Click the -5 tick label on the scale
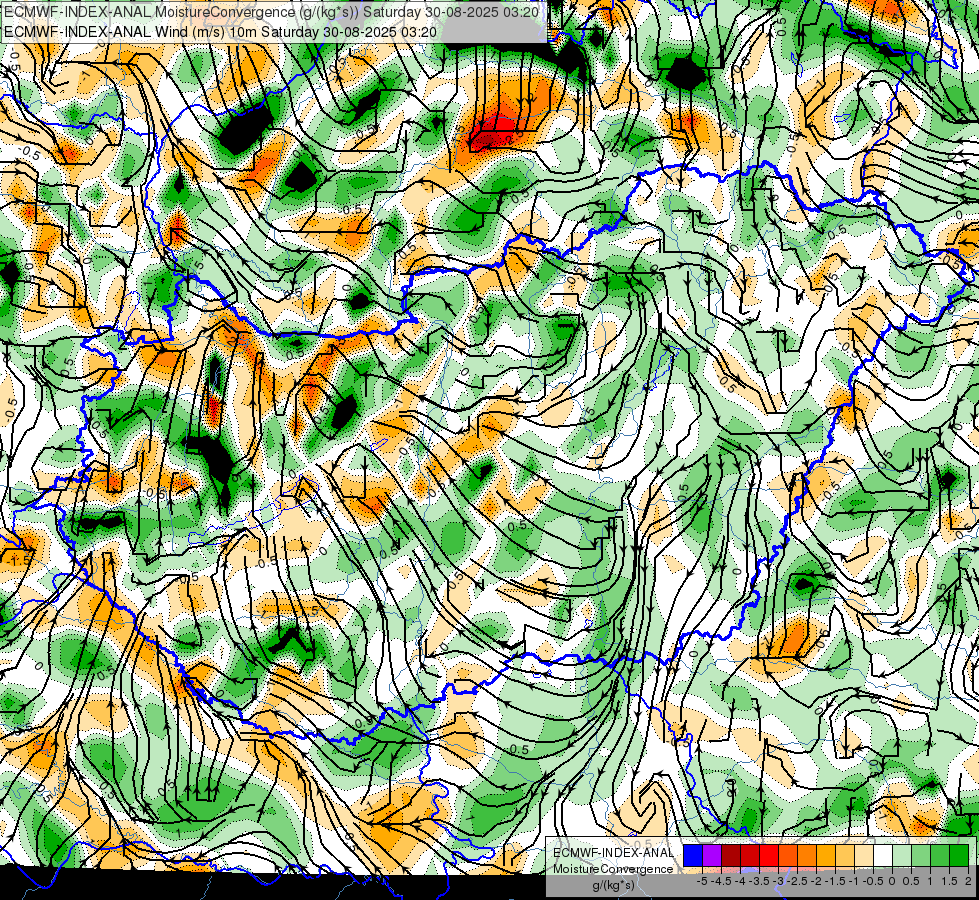The width and height of the screenshot is (979, 900). coord(703,881)
